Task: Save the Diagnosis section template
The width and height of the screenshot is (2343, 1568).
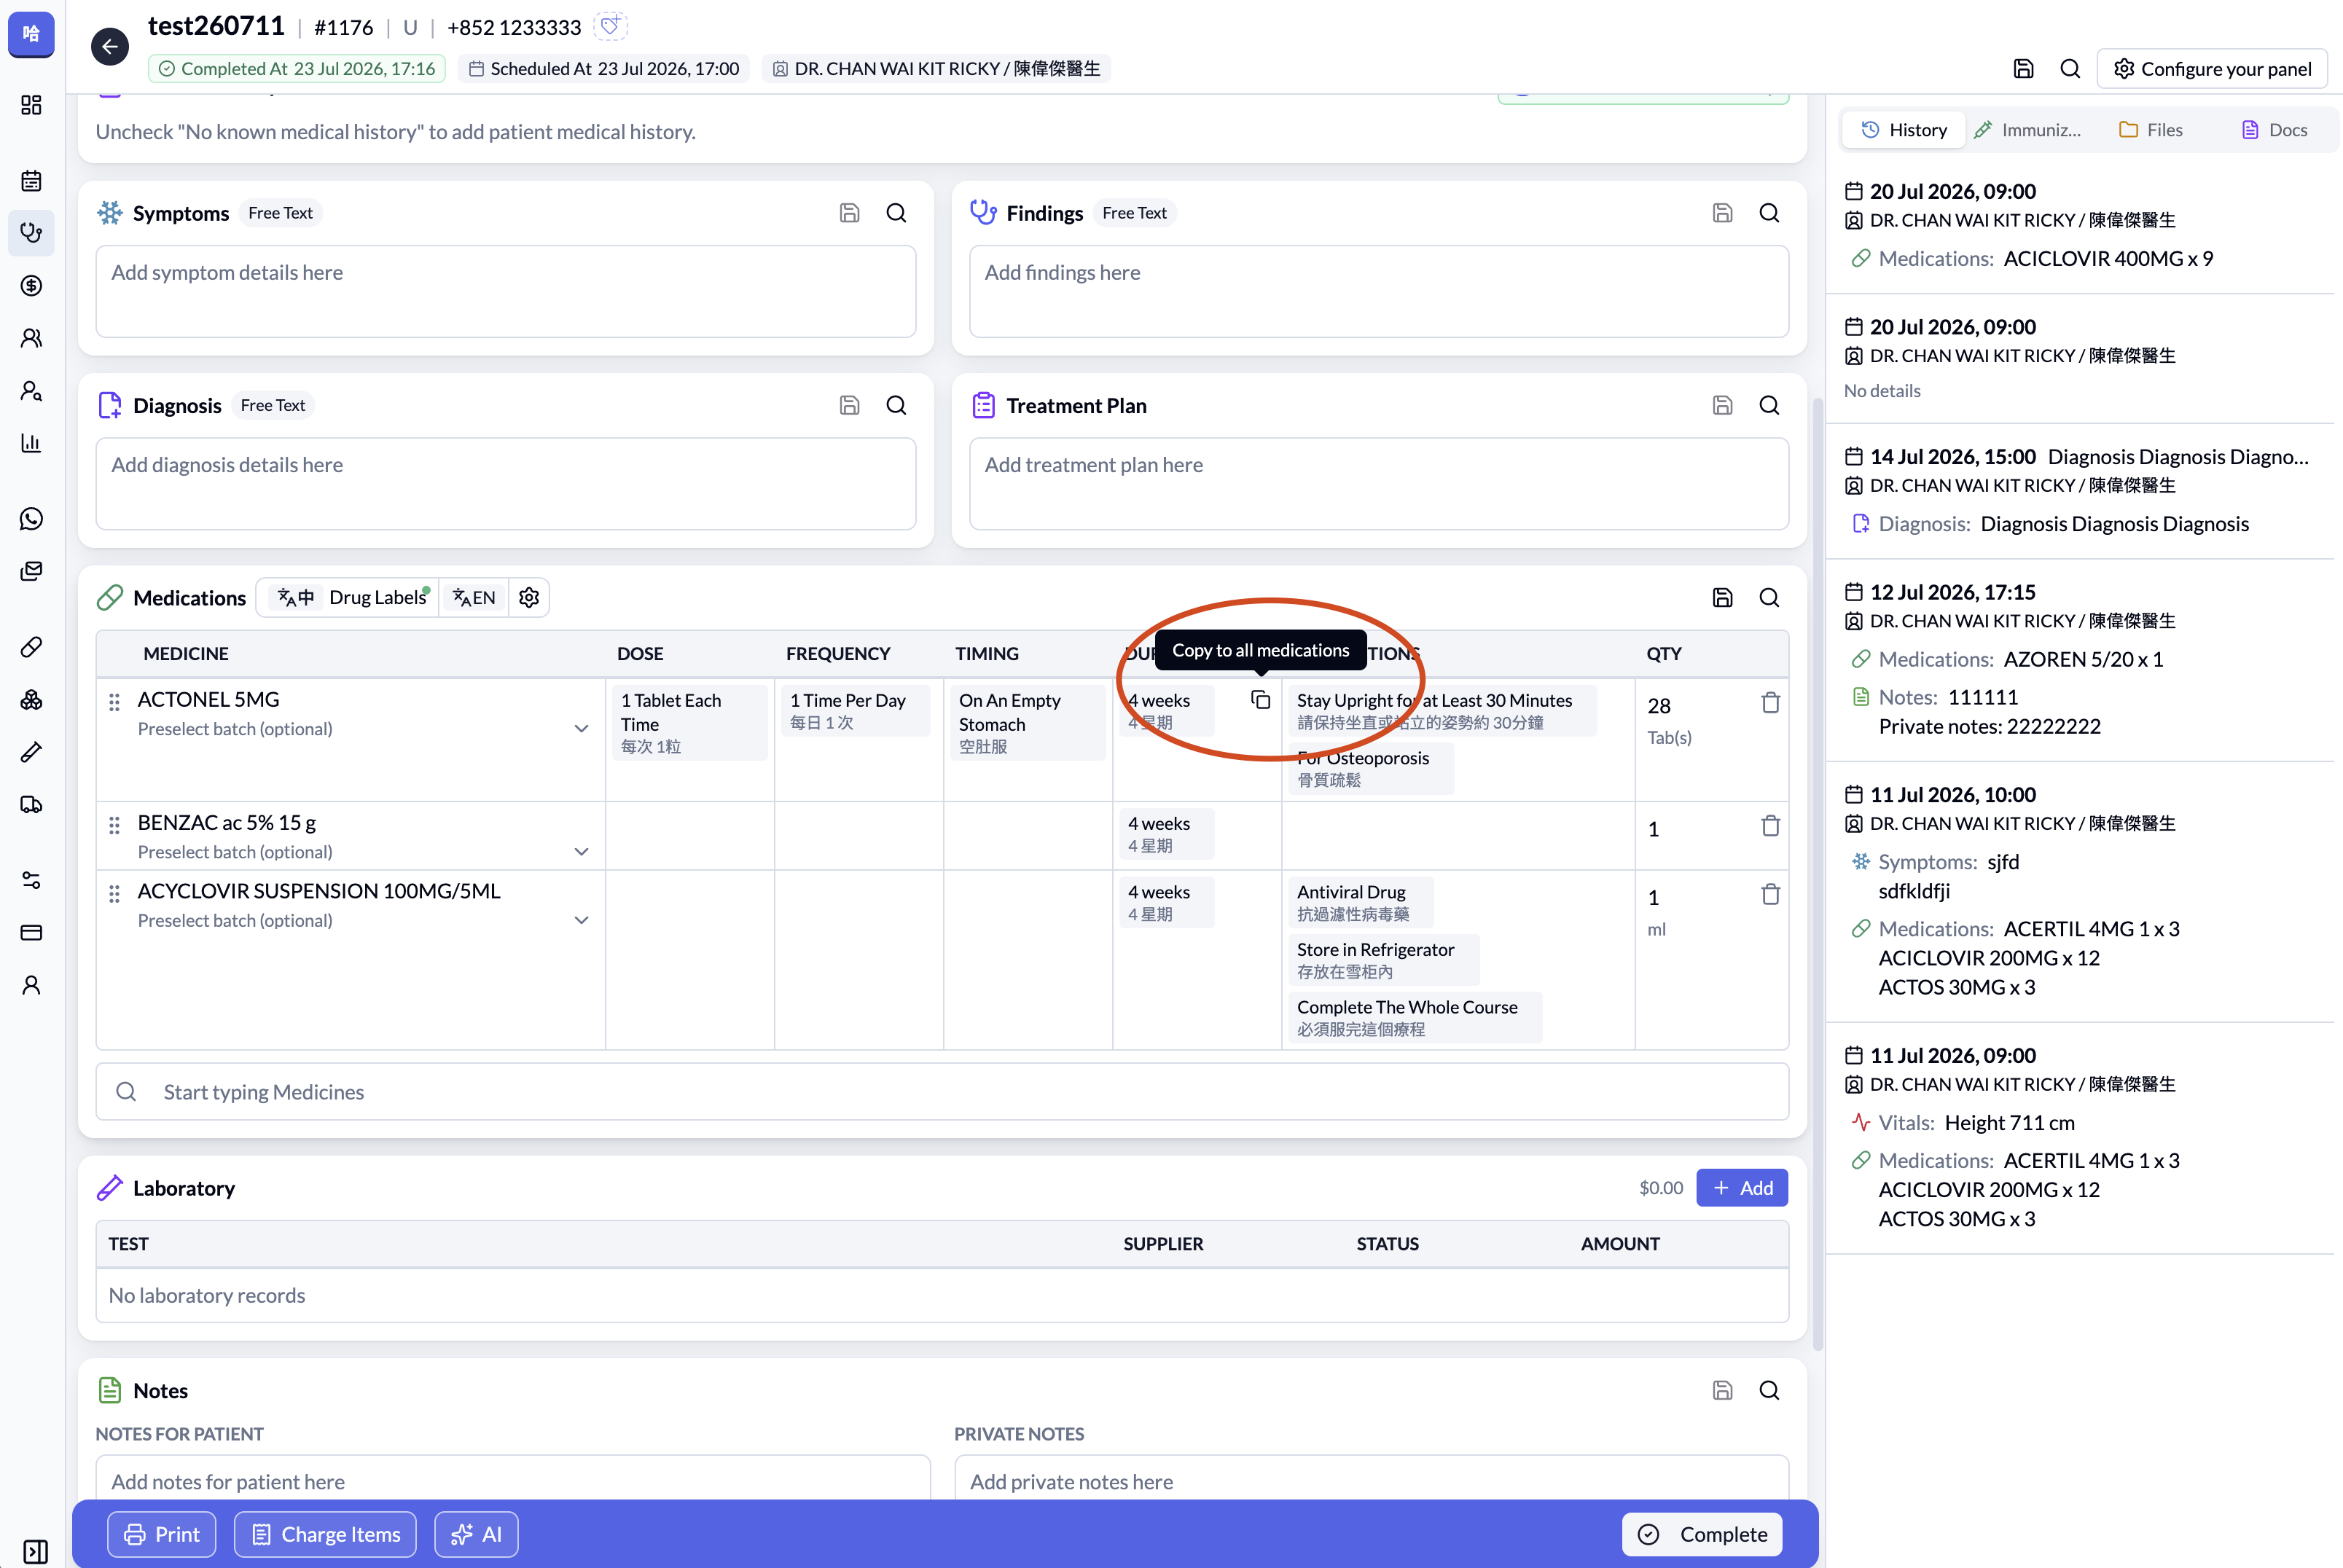Action: (849, 405)
